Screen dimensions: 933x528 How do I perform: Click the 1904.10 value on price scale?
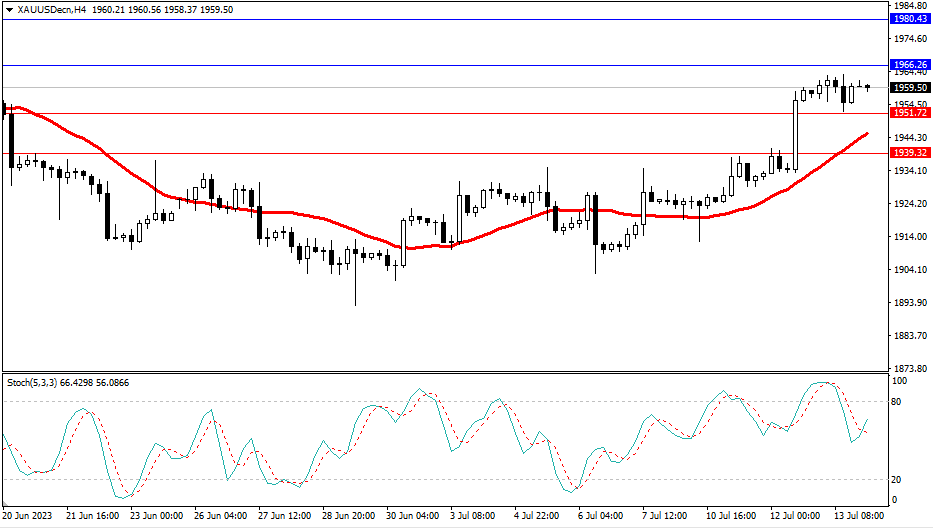click(910, 270)
